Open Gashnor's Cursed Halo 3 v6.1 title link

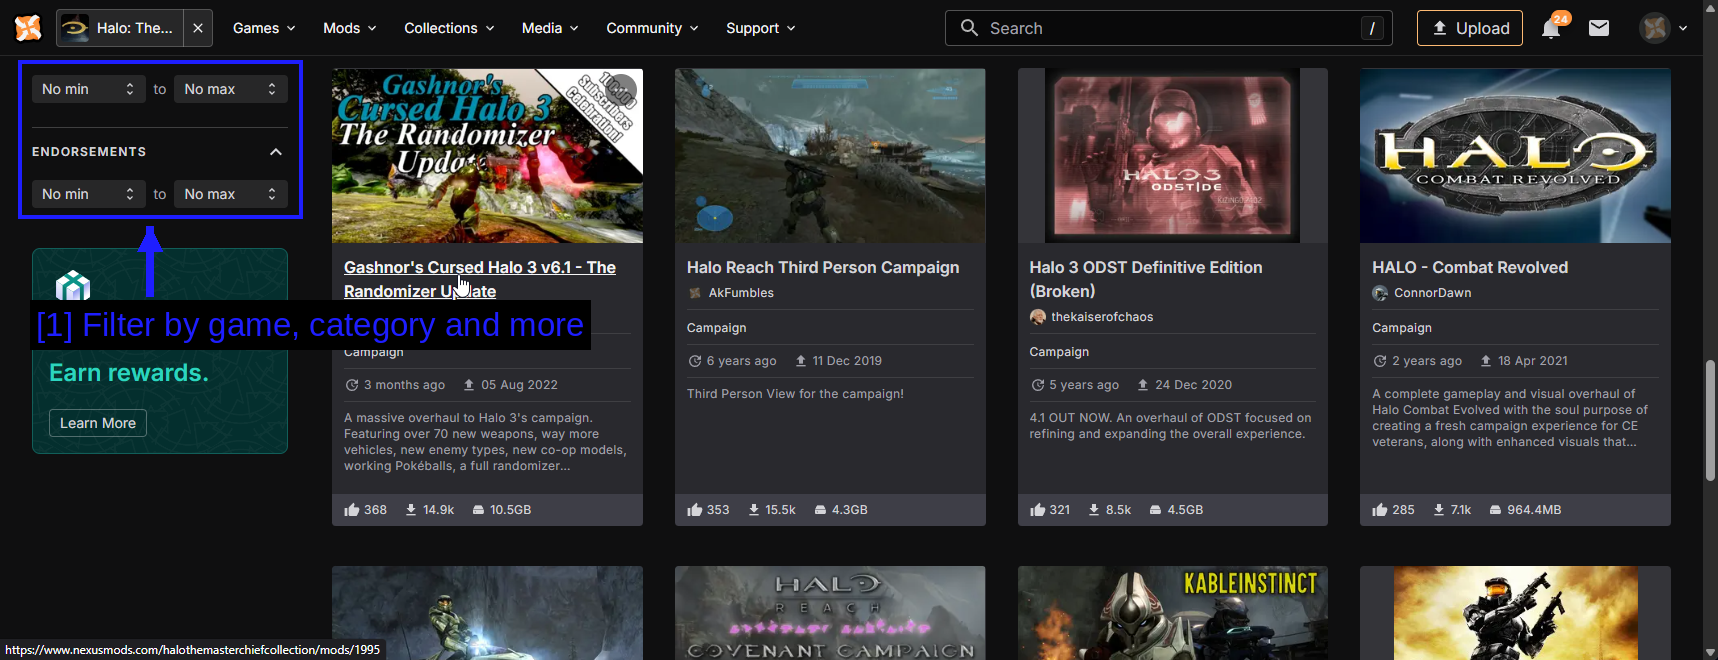[x=480, y=279]
